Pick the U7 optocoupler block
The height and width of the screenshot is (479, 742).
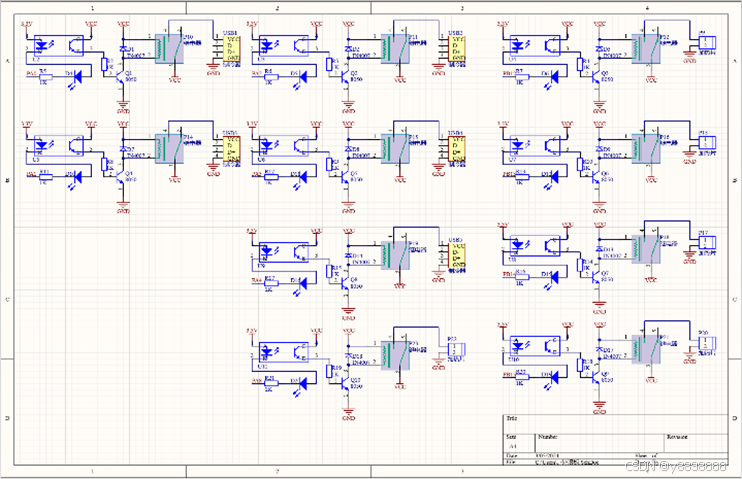point(535,146)
